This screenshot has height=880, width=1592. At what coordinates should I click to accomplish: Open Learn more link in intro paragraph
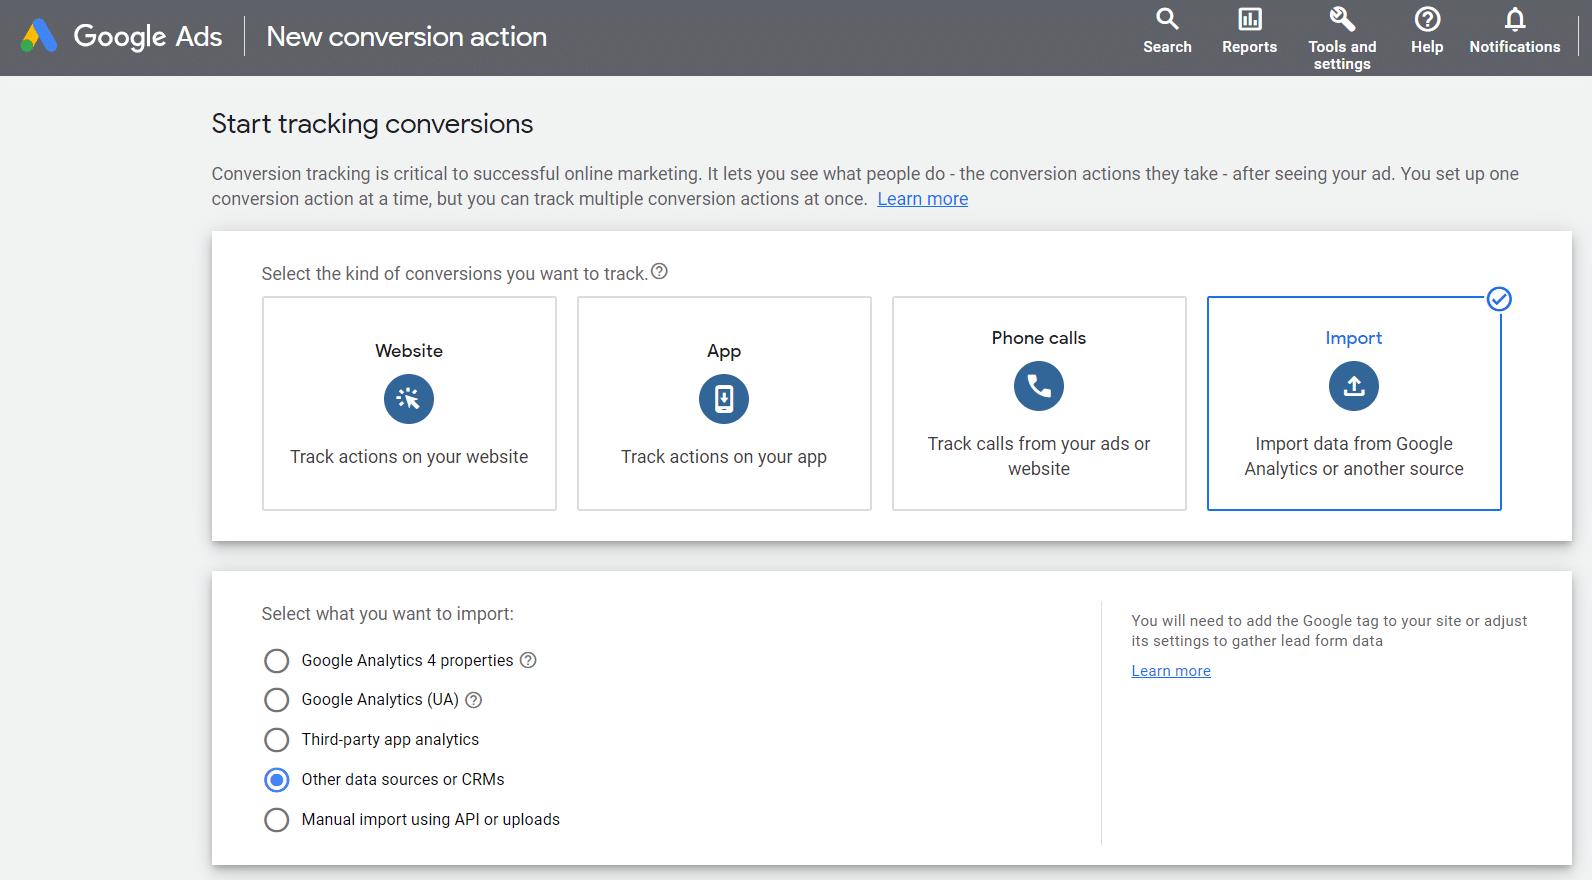[922, 199]
